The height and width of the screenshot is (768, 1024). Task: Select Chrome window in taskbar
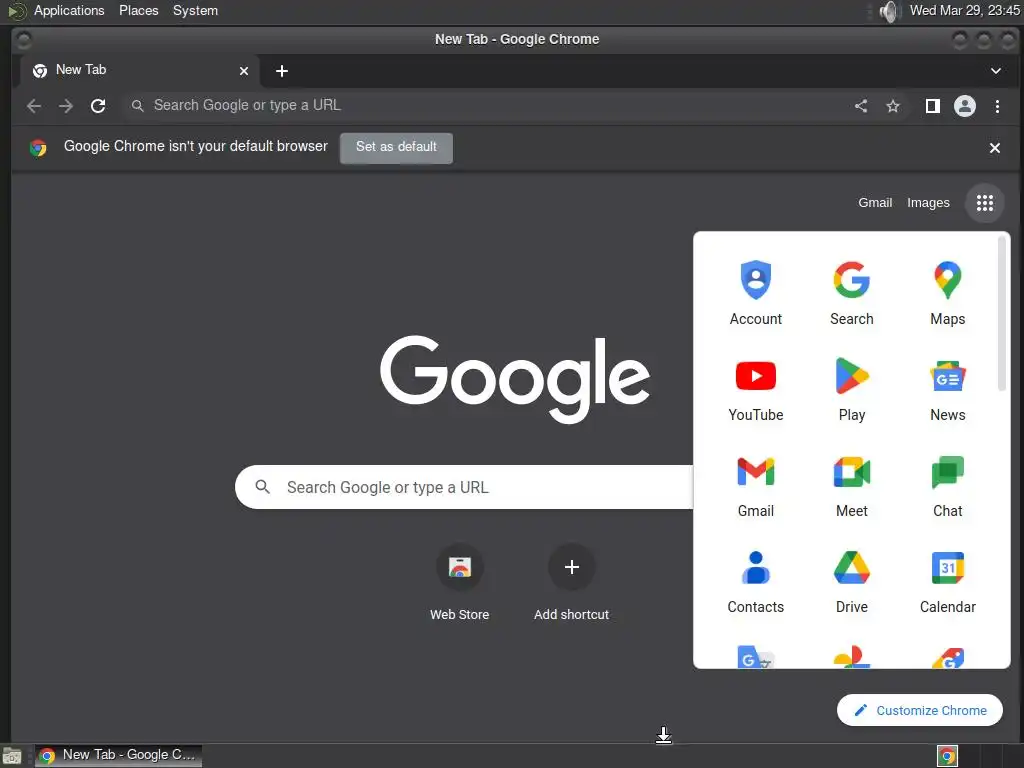[x=118, y=755]
